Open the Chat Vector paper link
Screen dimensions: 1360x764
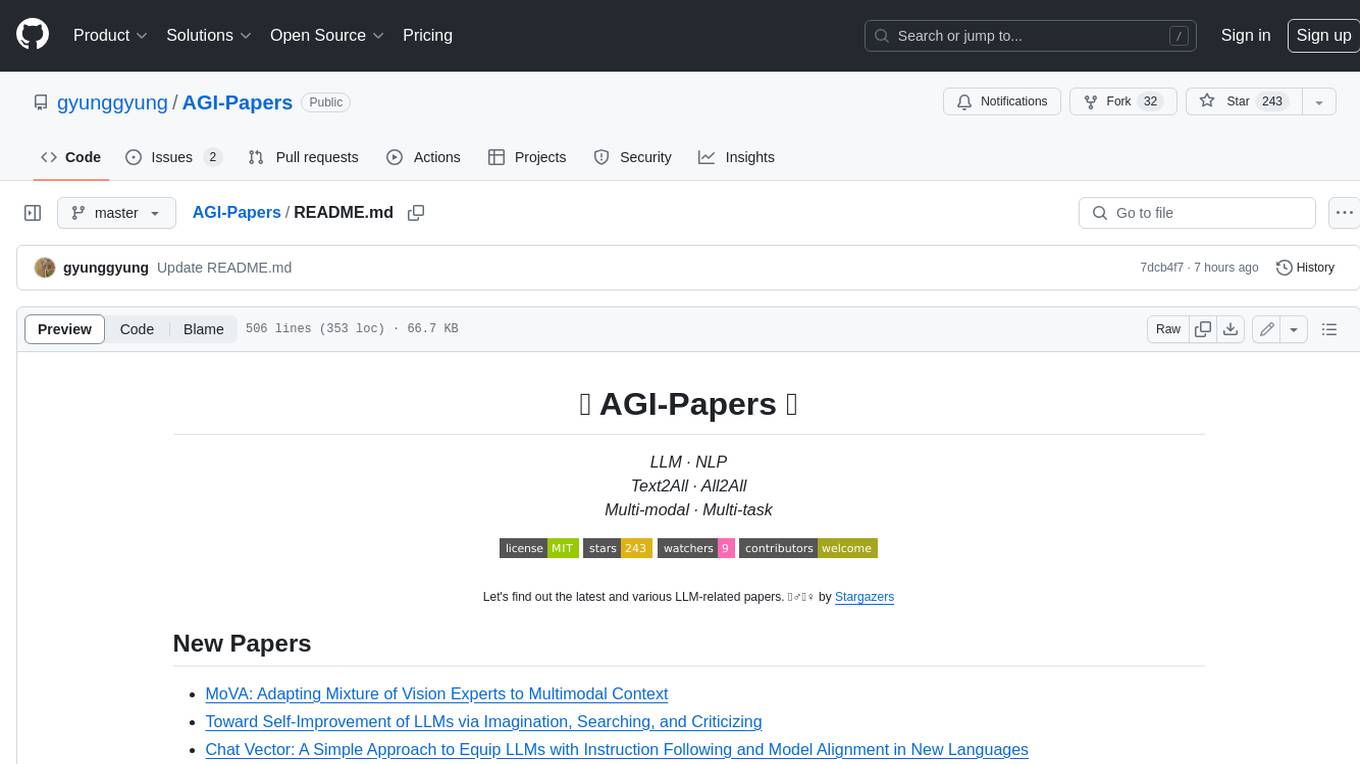(616, 750)
